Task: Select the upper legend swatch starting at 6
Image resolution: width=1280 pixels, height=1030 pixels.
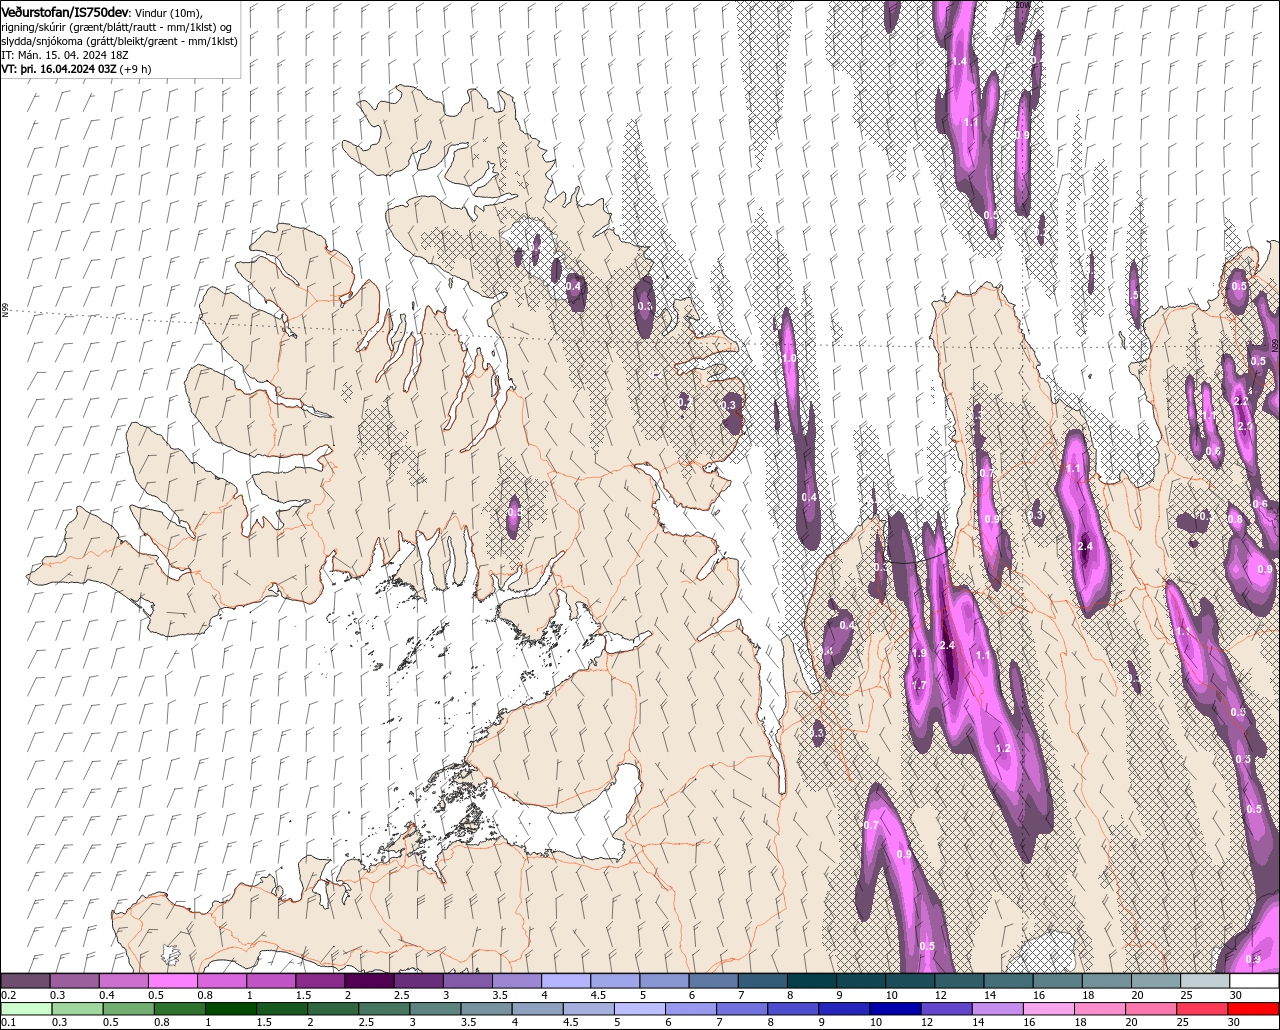Action: tap(714, 981)
